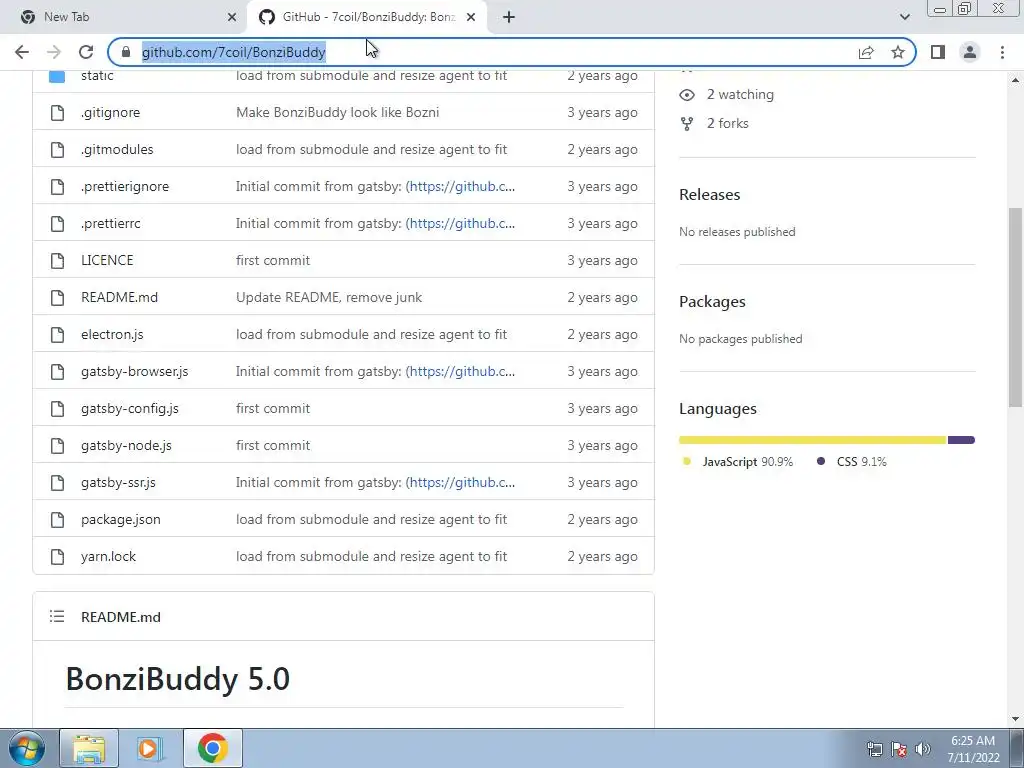Open electron.js 'load from submodule' commit
Image resolution: width=1024 pixels, height=768 pixels.
pyautogui.click(x=372, y=334)
